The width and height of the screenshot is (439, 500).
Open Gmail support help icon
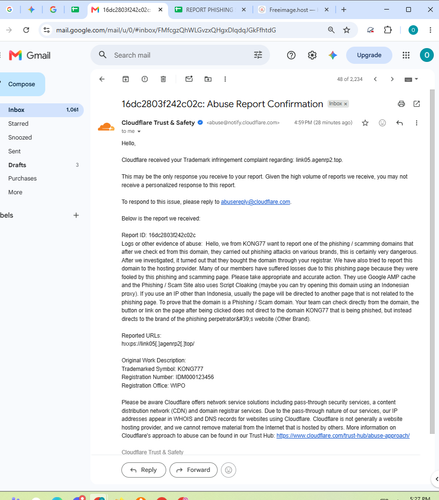[x=291, y=55]
